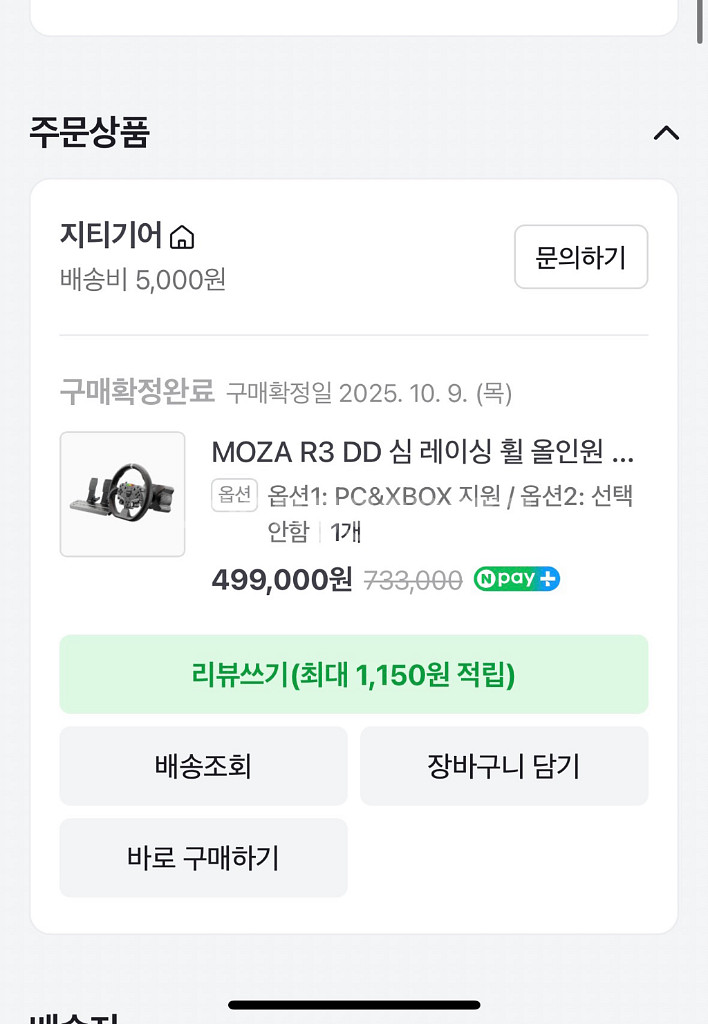This screenshot has width=708, height=1024.
Task: Click 리뷰쓰기 to write a review
Action: (354, 676)
